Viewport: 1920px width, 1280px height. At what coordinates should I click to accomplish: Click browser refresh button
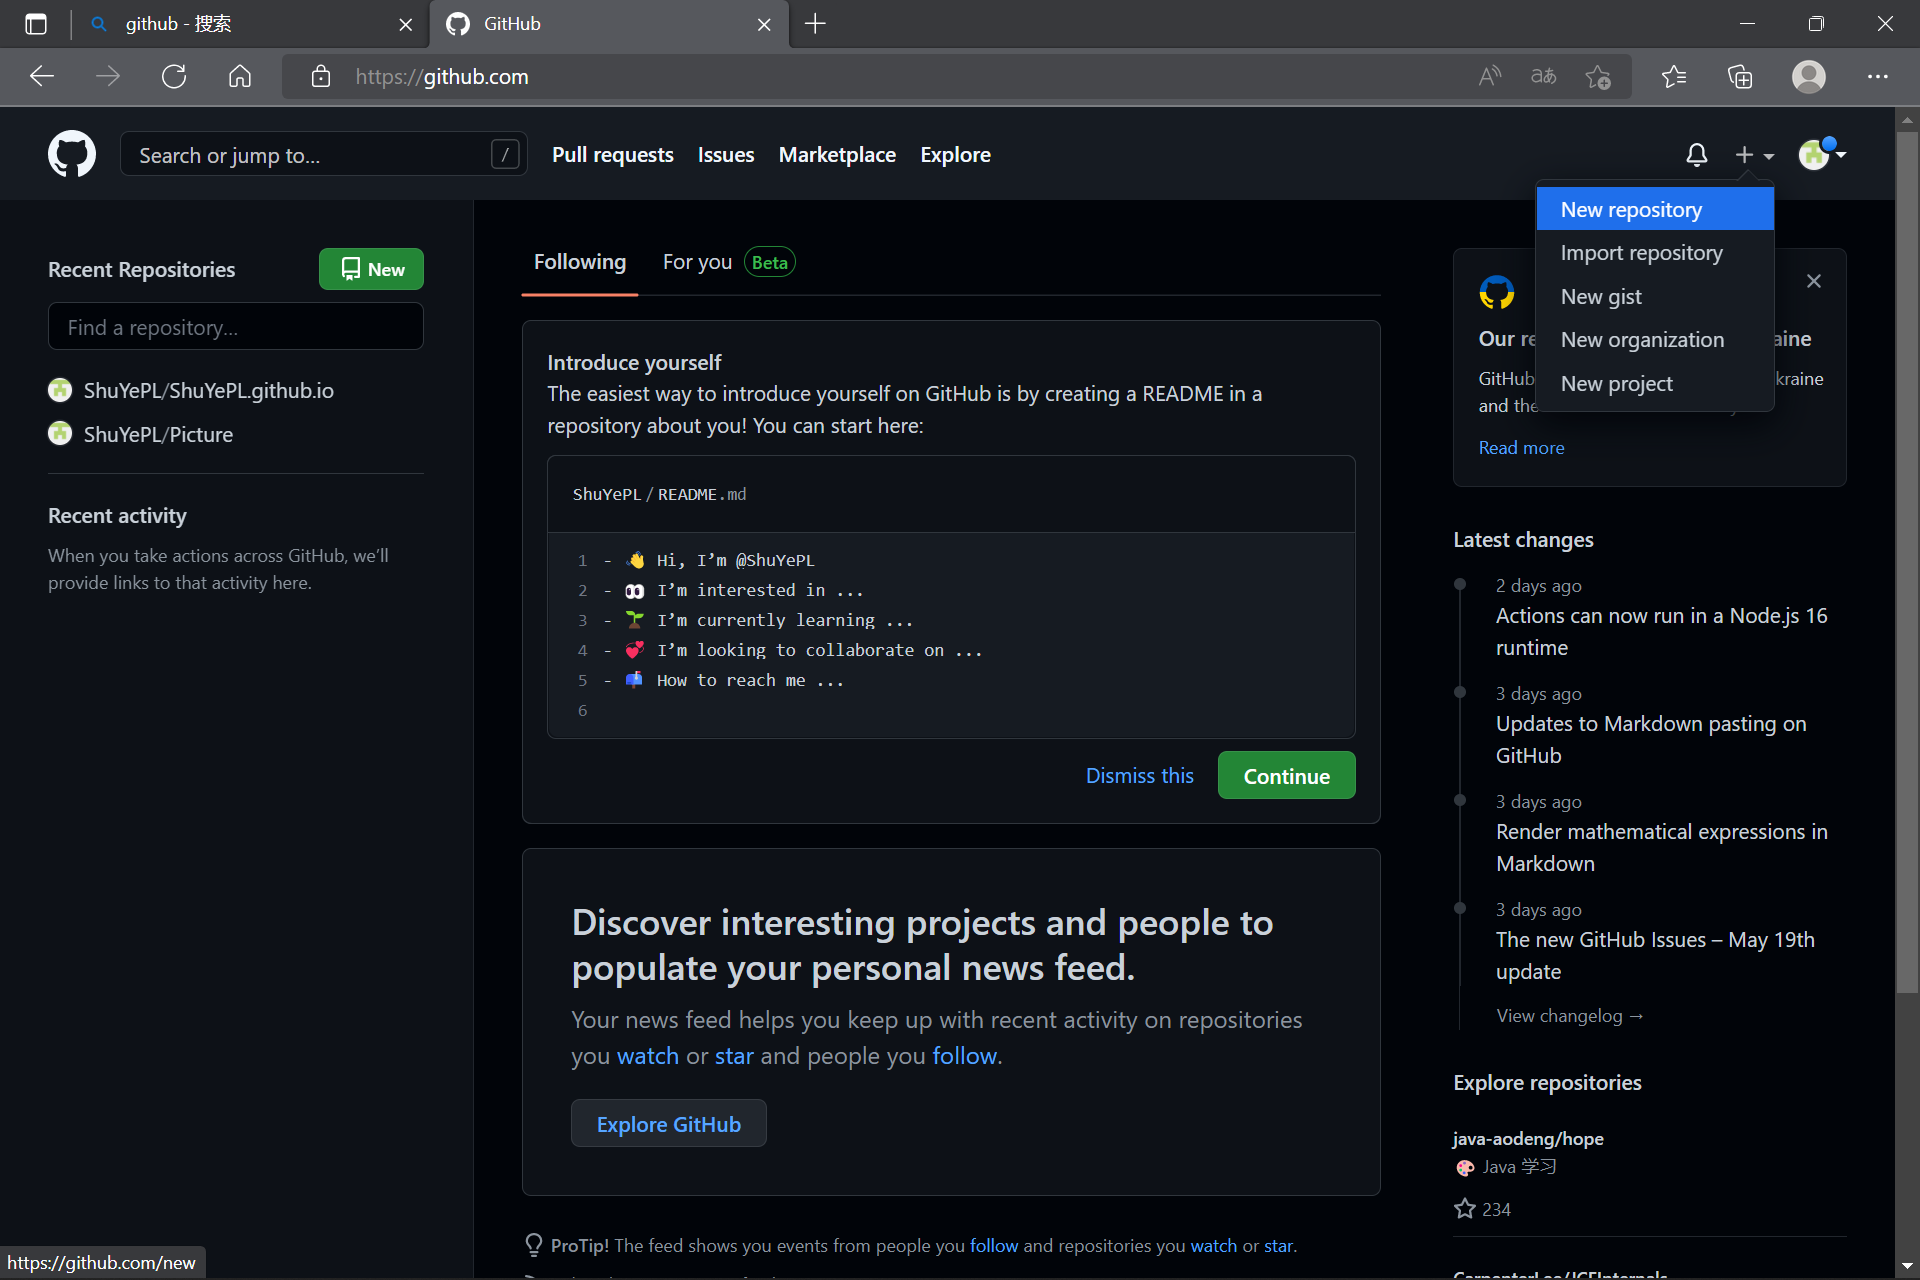[x=174, y=77]
